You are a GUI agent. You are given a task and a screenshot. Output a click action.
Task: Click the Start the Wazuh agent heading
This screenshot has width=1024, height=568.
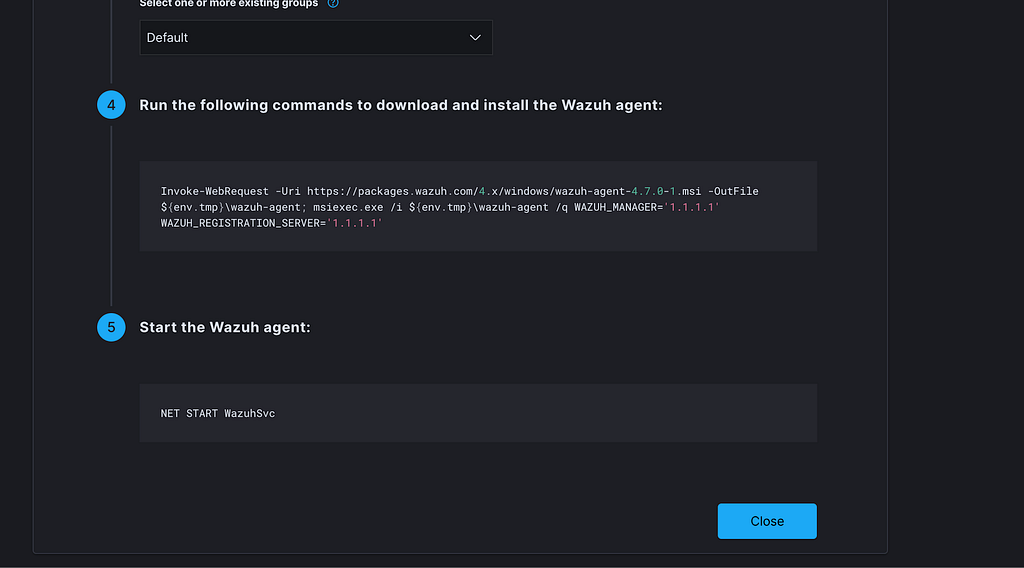[225, 327]
